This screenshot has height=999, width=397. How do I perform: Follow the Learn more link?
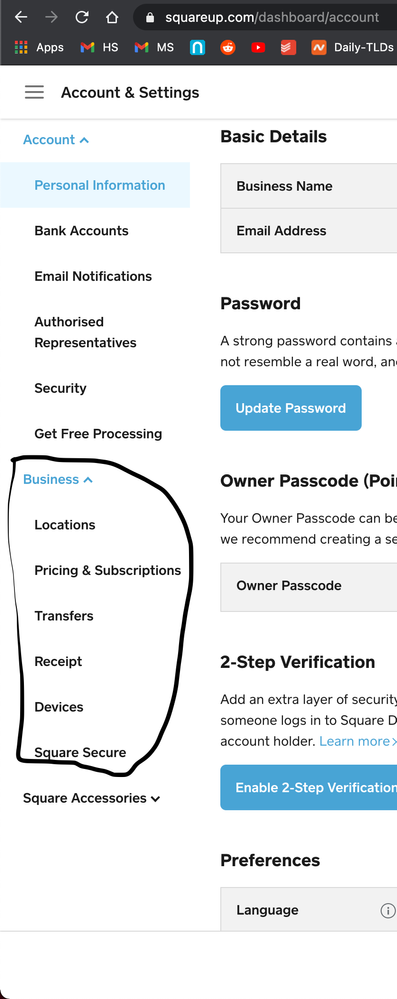(357, 741)
